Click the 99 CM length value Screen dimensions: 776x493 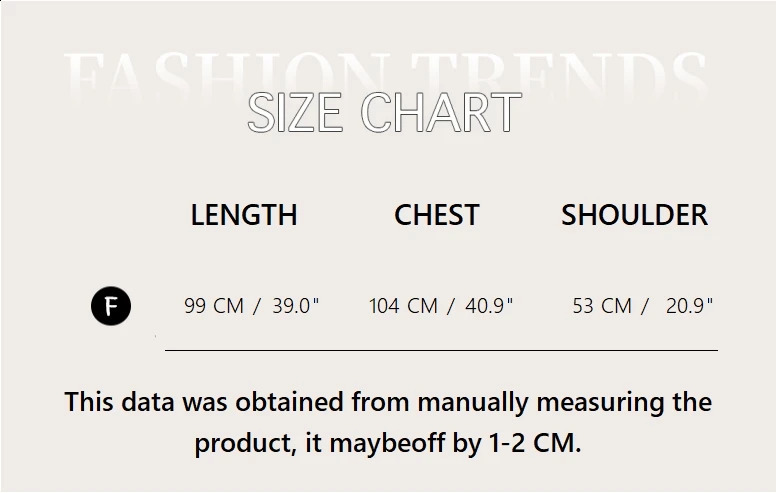coord(214,306)
